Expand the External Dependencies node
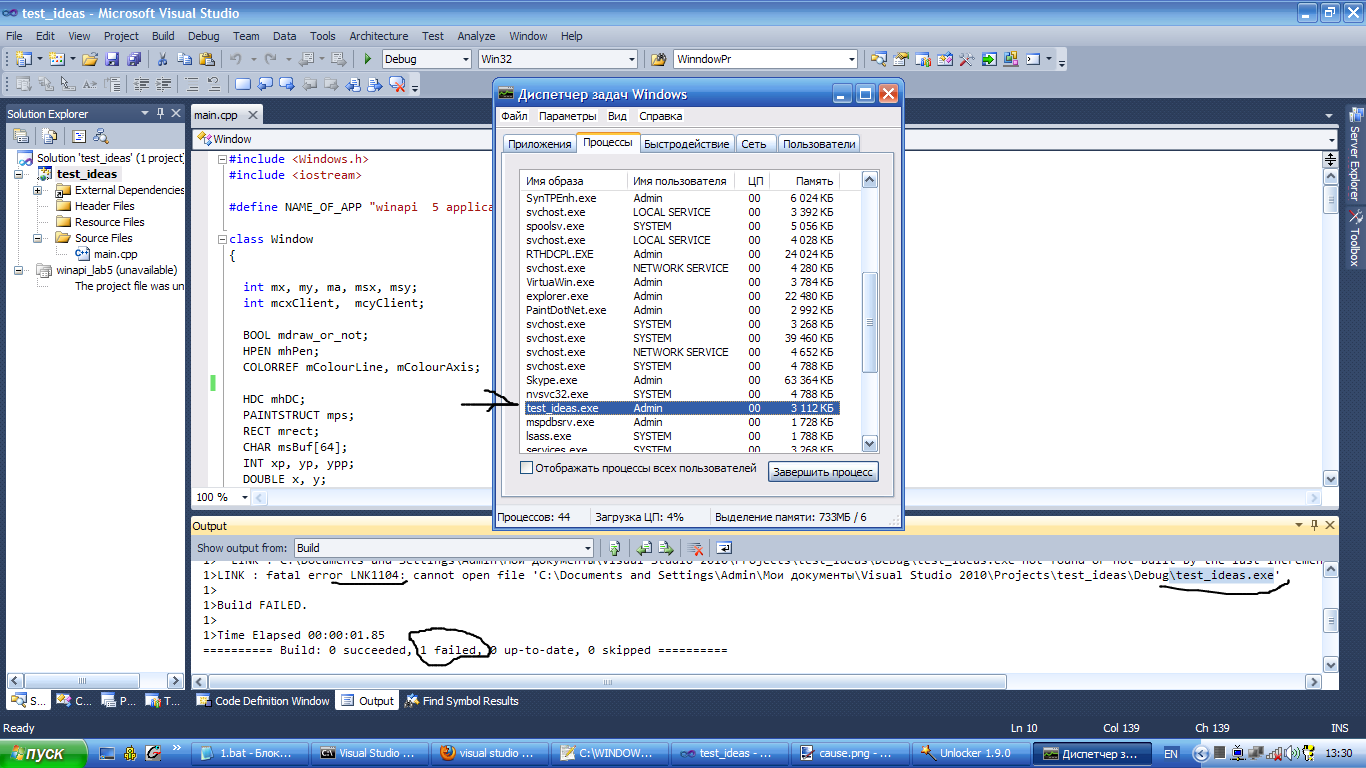The width and height of the screenshot is (1366, 768). tap(38, 190)
